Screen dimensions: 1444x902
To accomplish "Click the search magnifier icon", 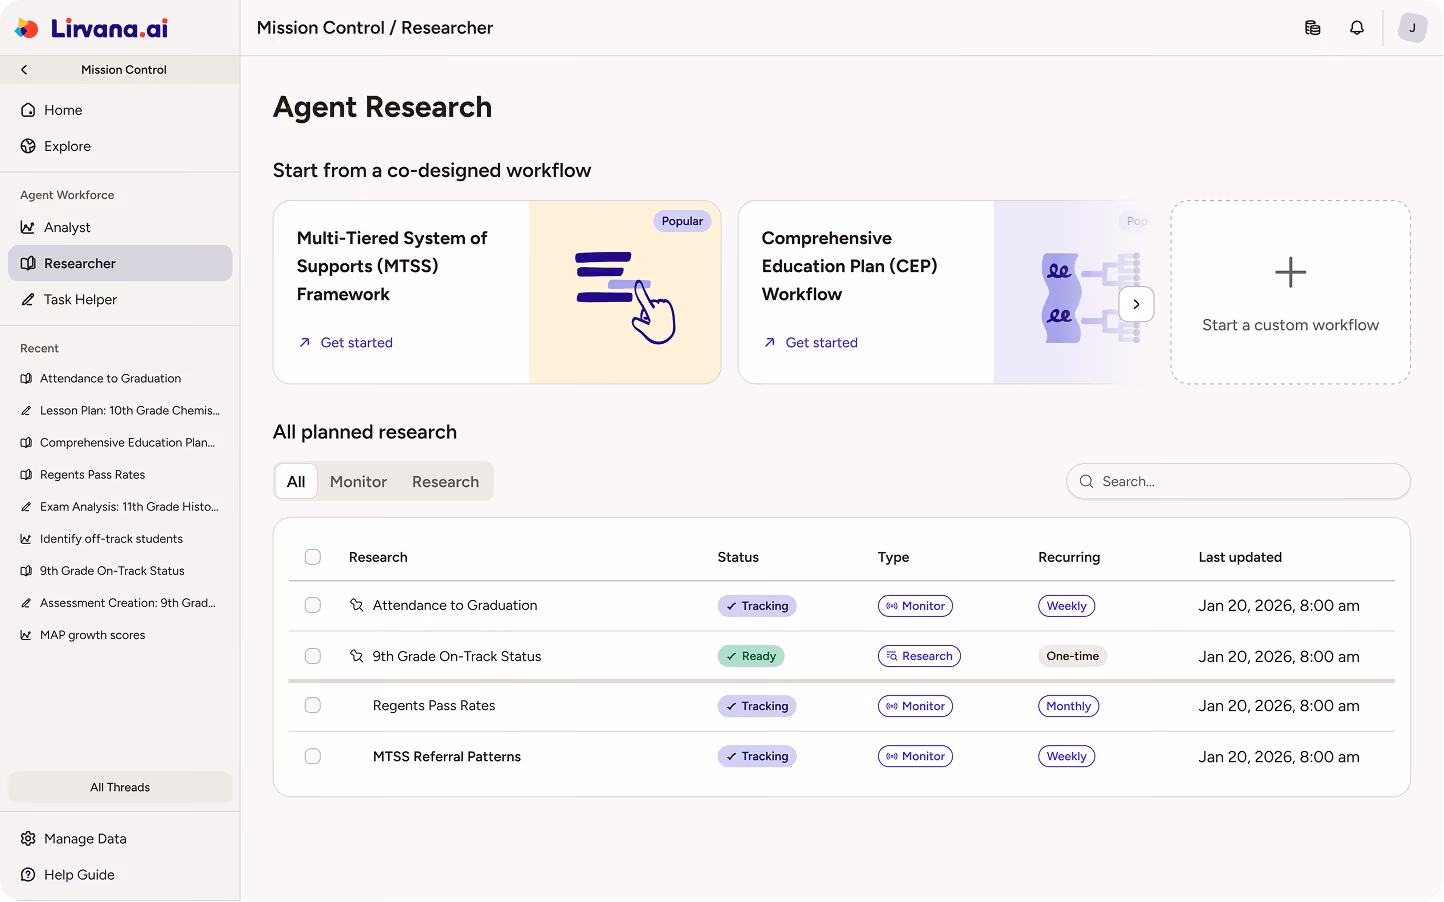I will [1086, 481].
